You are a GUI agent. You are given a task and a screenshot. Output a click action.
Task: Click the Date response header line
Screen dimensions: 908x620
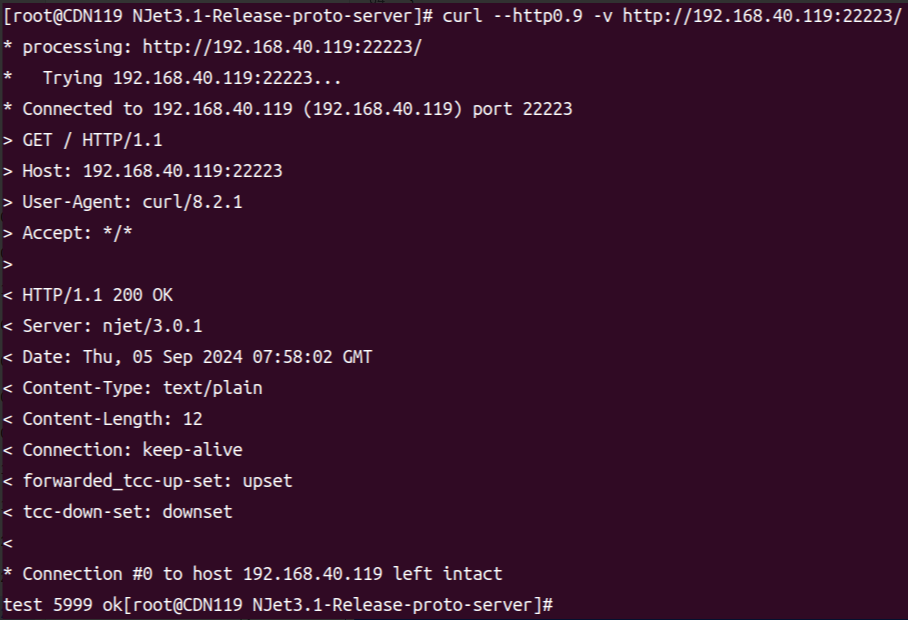(197, 357)
